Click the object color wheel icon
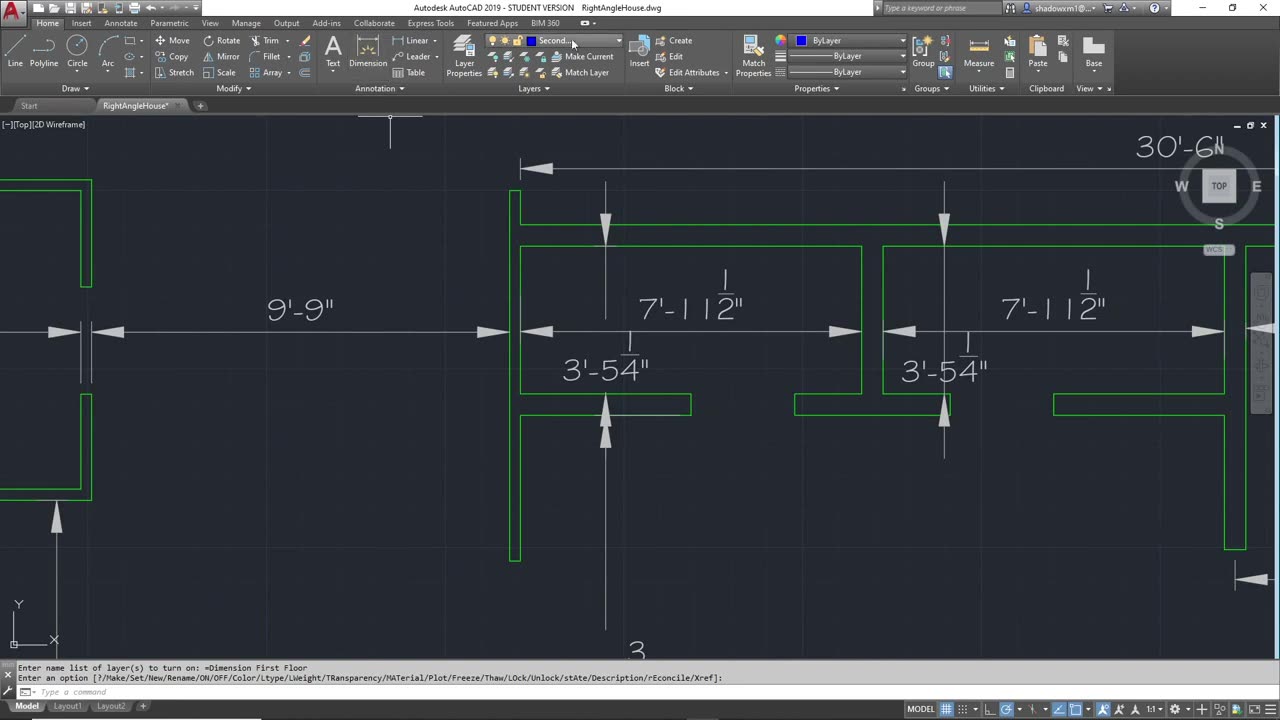1280x720 pixels. 781,41
